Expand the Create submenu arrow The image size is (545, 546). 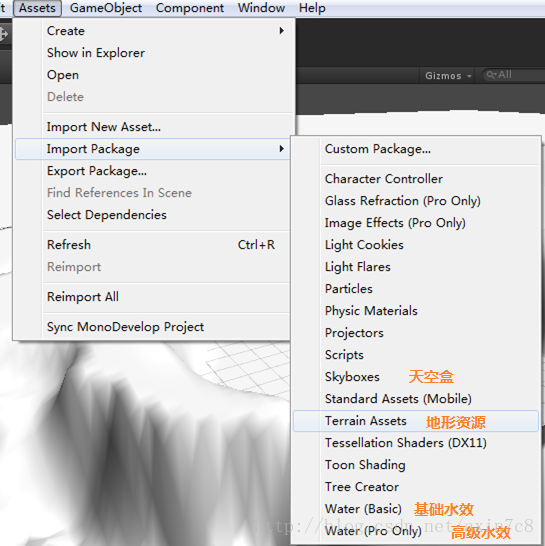click(x=281, y=31)
